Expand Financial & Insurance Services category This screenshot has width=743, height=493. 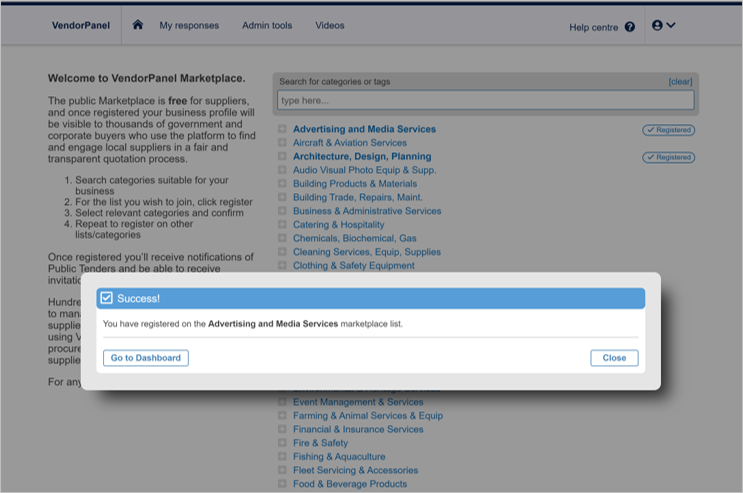282,429
